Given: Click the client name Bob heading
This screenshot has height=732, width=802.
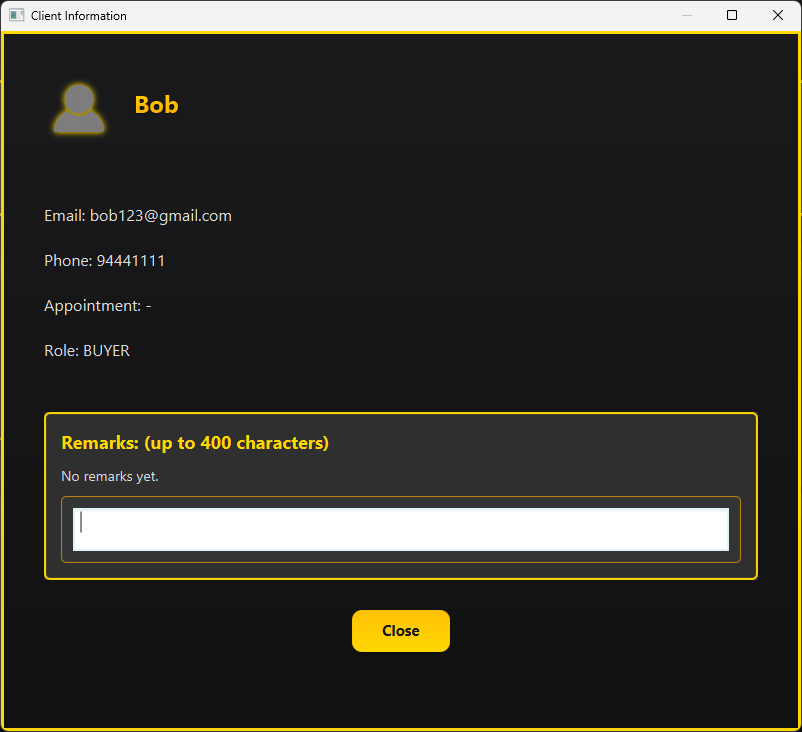Looking at the screenshot, I should (156, 105).
